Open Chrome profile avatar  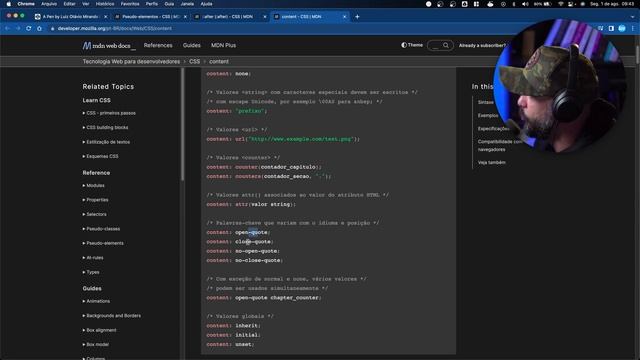(622, 29)
